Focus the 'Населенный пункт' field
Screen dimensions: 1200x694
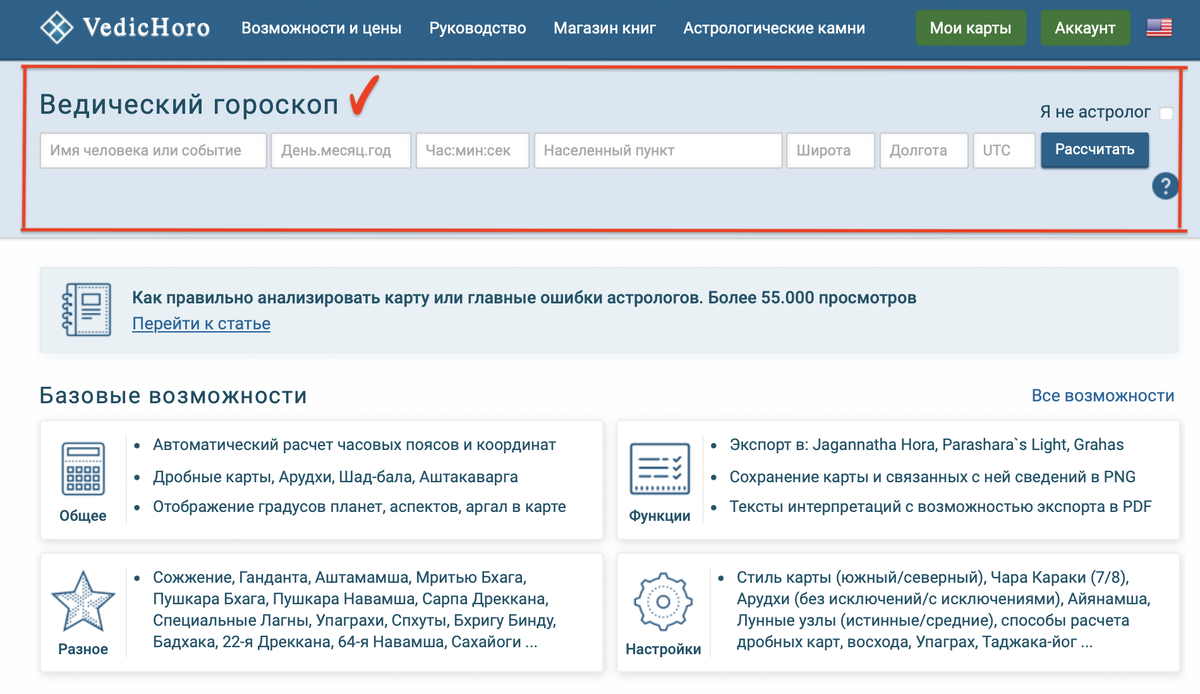pyautogui.click(x=658, y=150)
